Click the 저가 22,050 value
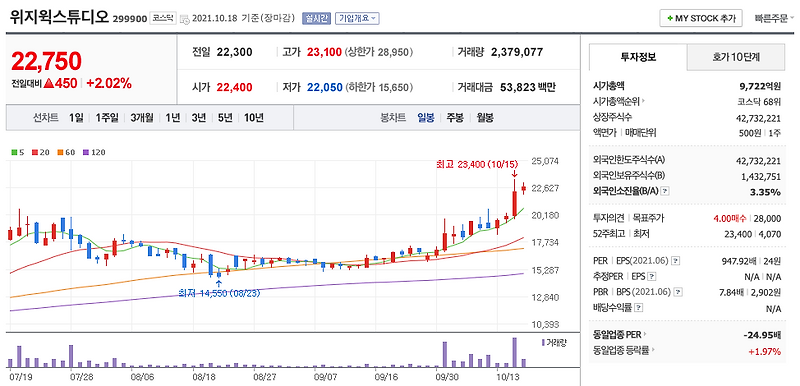Viewport: 800px width, 386px height. [324, 88]
